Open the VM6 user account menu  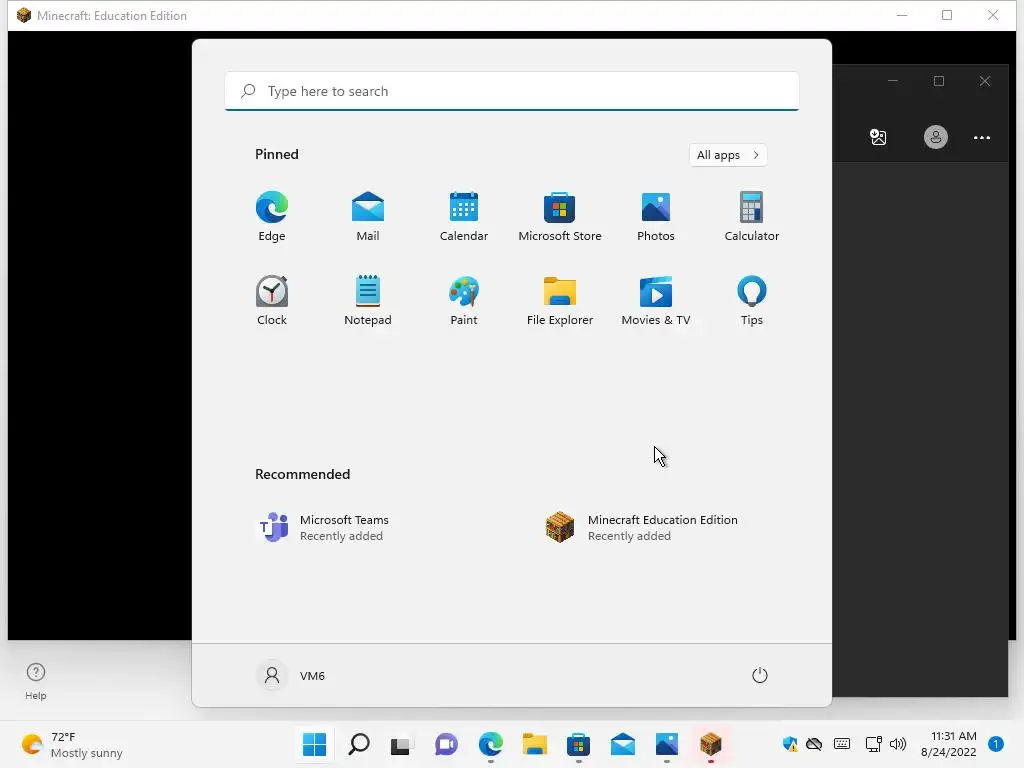tap(291, 675)
